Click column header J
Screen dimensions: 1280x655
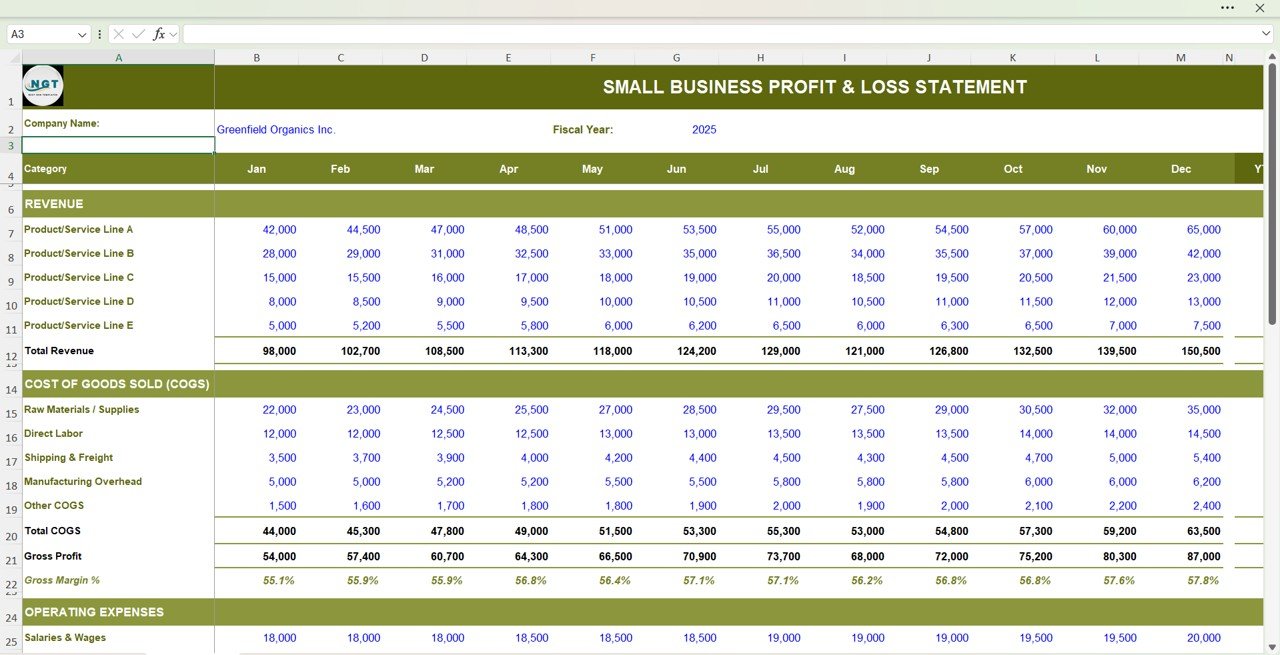929,57
